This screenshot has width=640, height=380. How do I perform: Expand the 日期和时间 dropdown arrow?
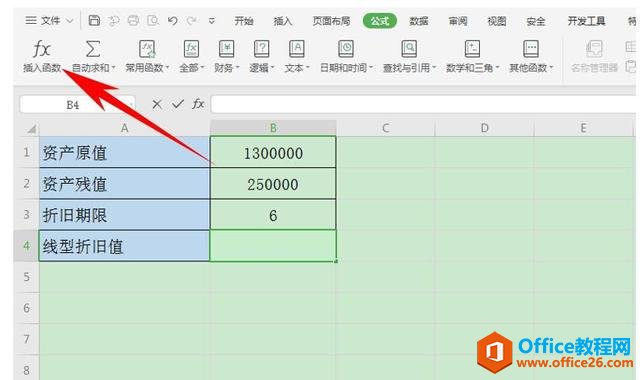pos(371,68)
